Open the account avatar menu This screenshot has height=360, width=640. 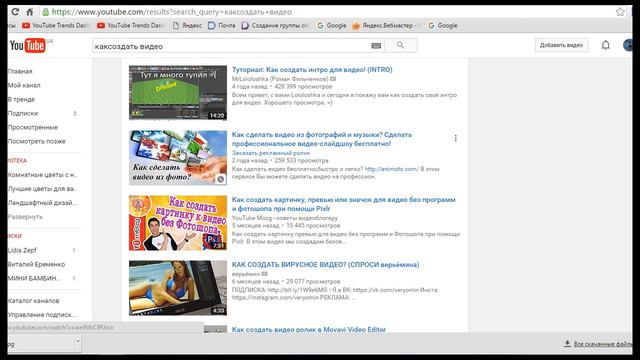coord(628,45)
